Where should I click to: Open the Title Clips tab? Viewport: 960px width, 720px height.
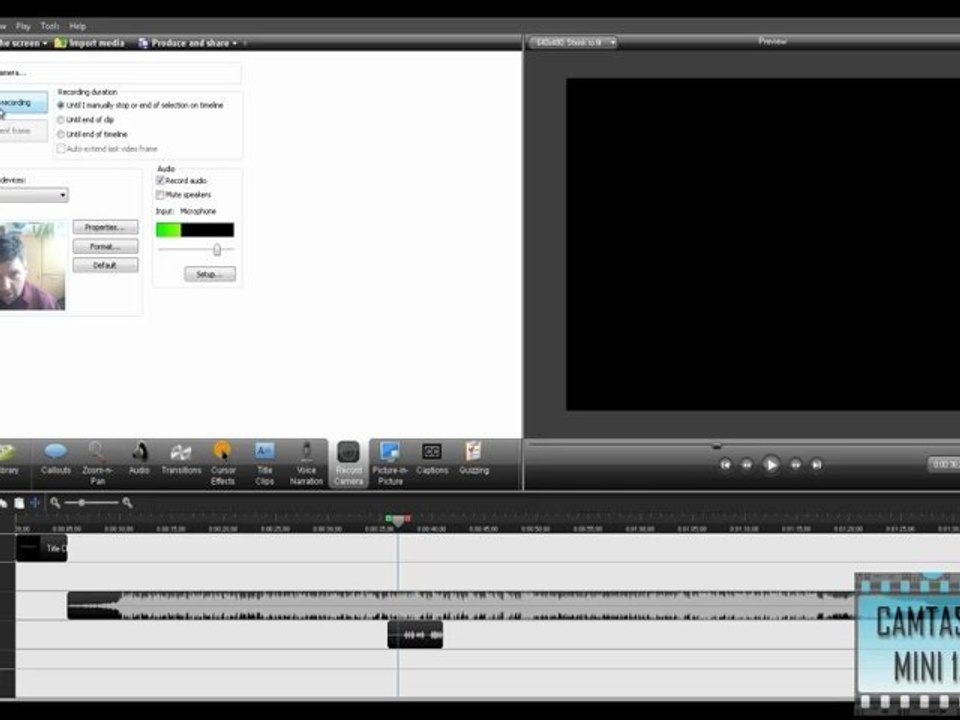[x=264, y=463]
